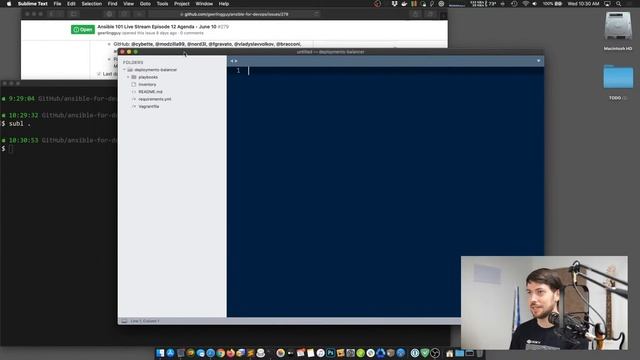Click the clock showing Wed 10:30 AM

[584, 4]
